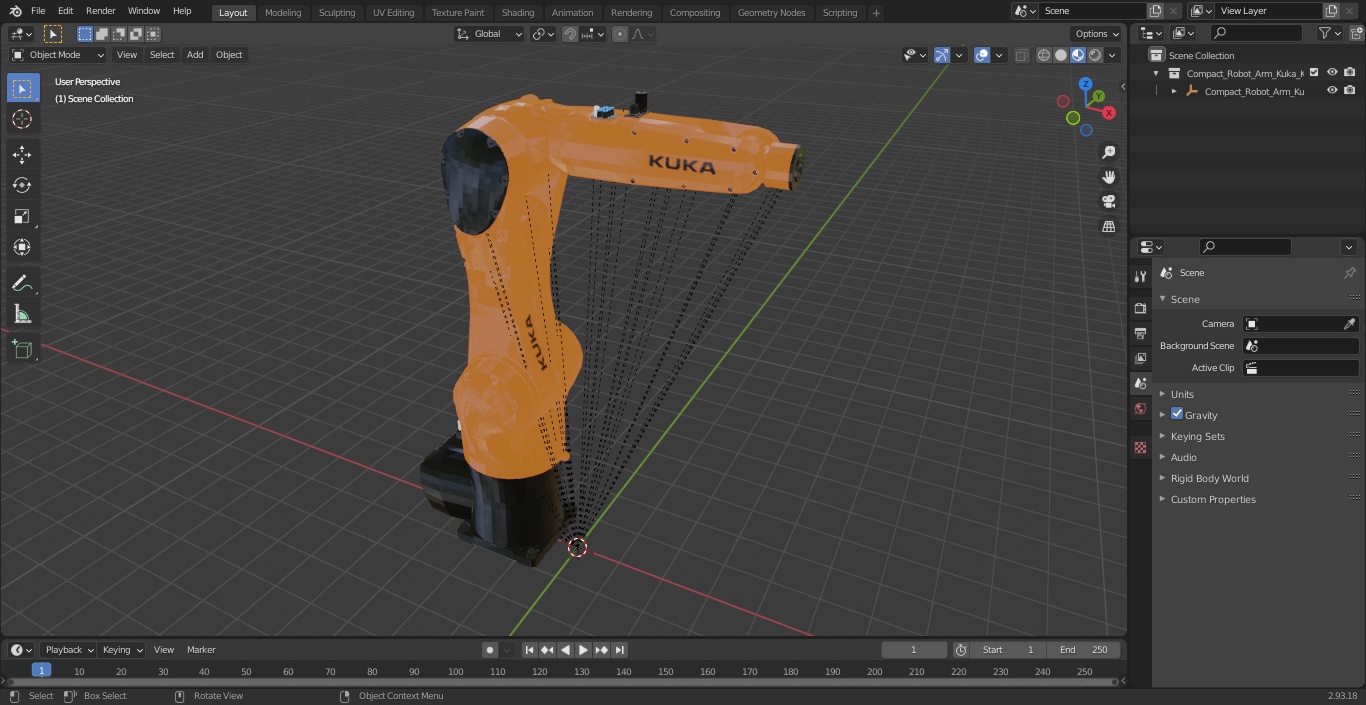
Task: Toggle the Gravity checkbox
Action: (1177, 414)
